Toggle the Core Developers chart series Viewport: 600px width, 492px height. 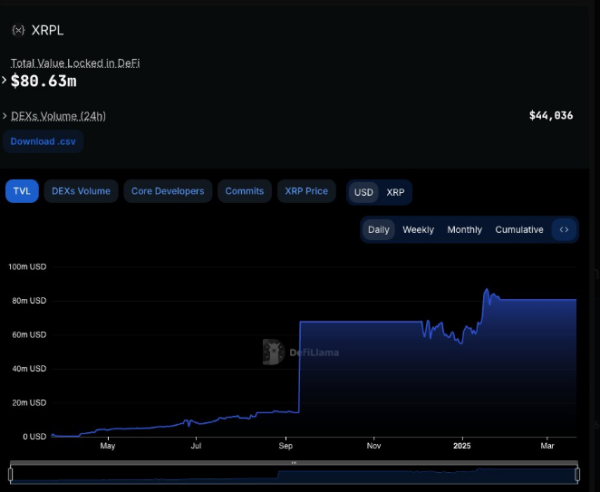pyautogui.click(x=168, y=191)
